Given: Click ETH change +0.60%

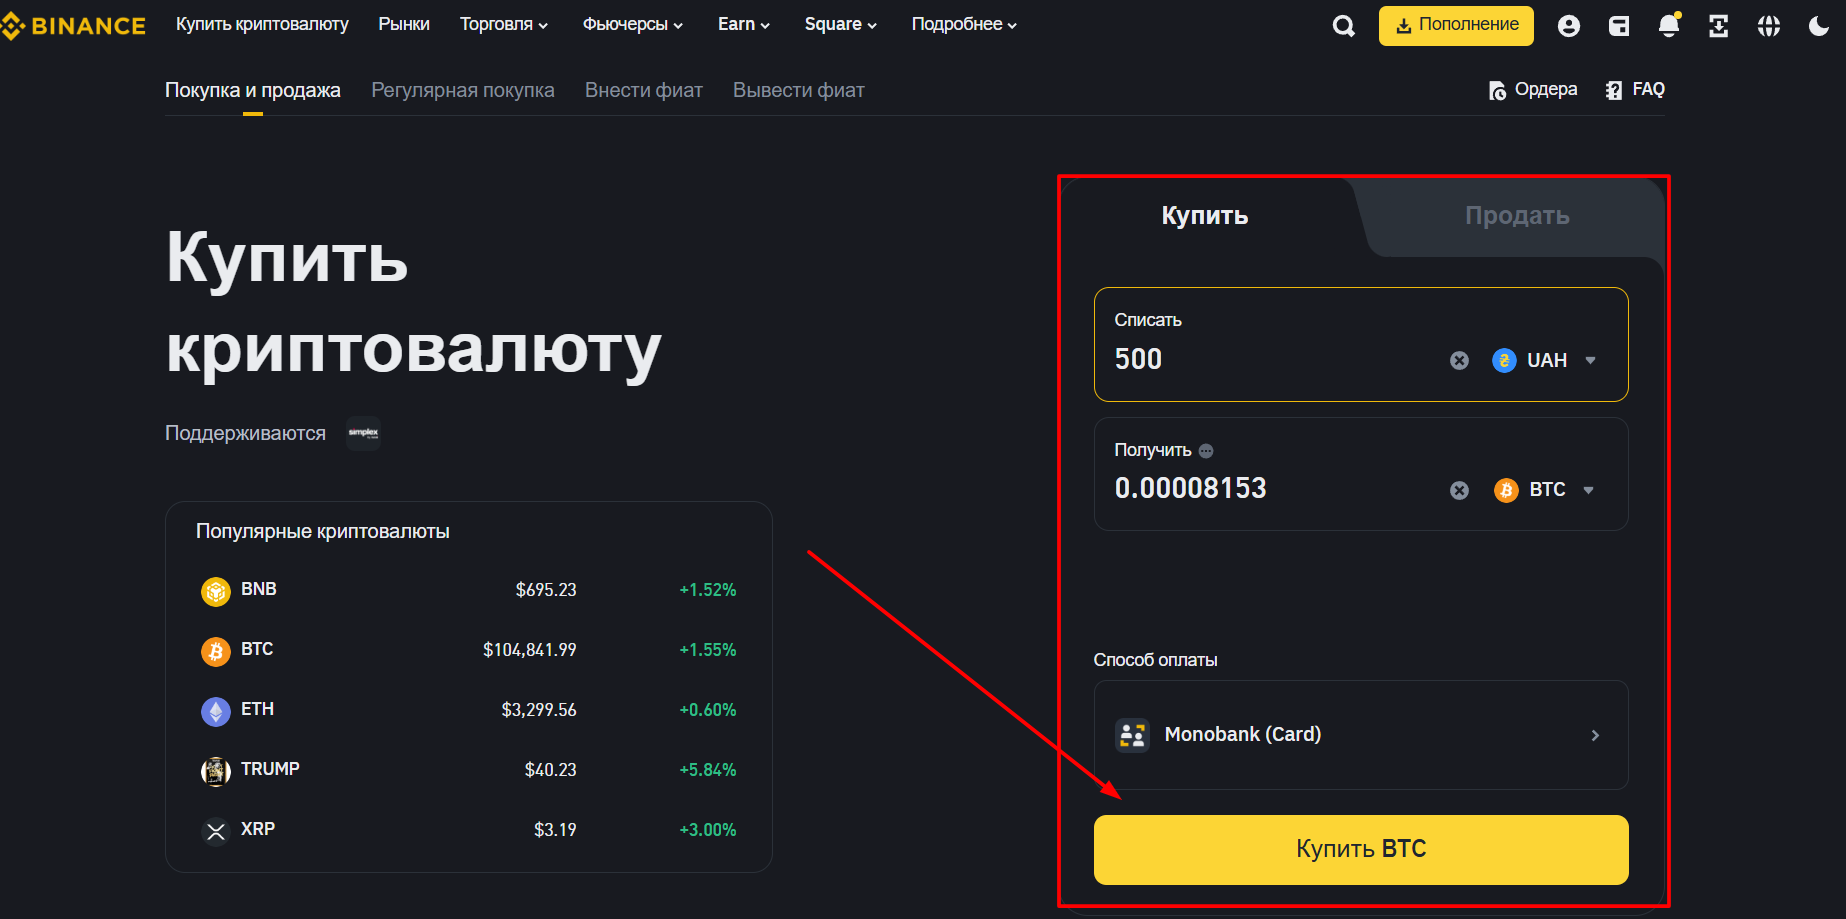Looking at the screenshot, I should click(x=708, y=710).
